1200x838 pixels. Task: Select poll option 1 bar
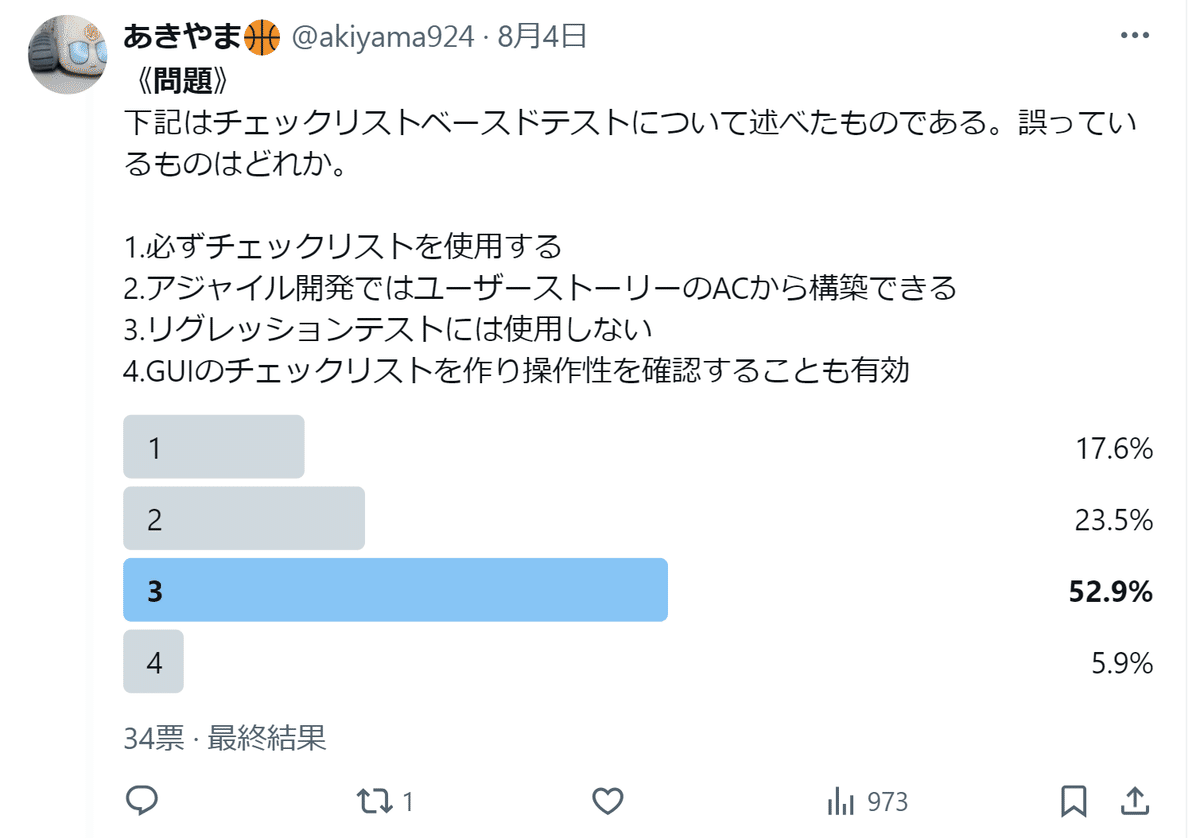pos(213,448)
